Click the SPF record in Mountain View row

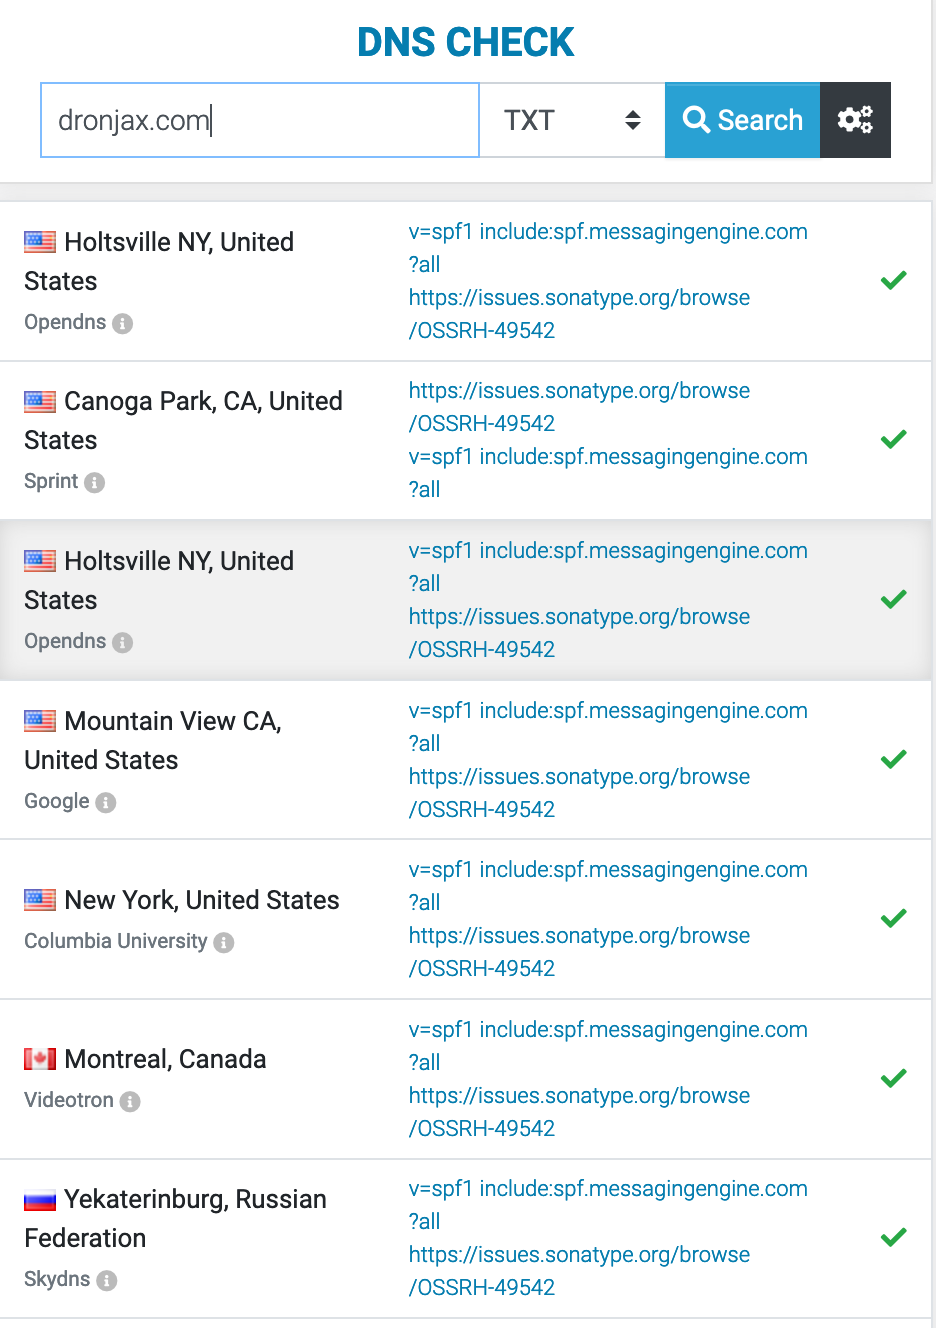click(x=607, y=711)
